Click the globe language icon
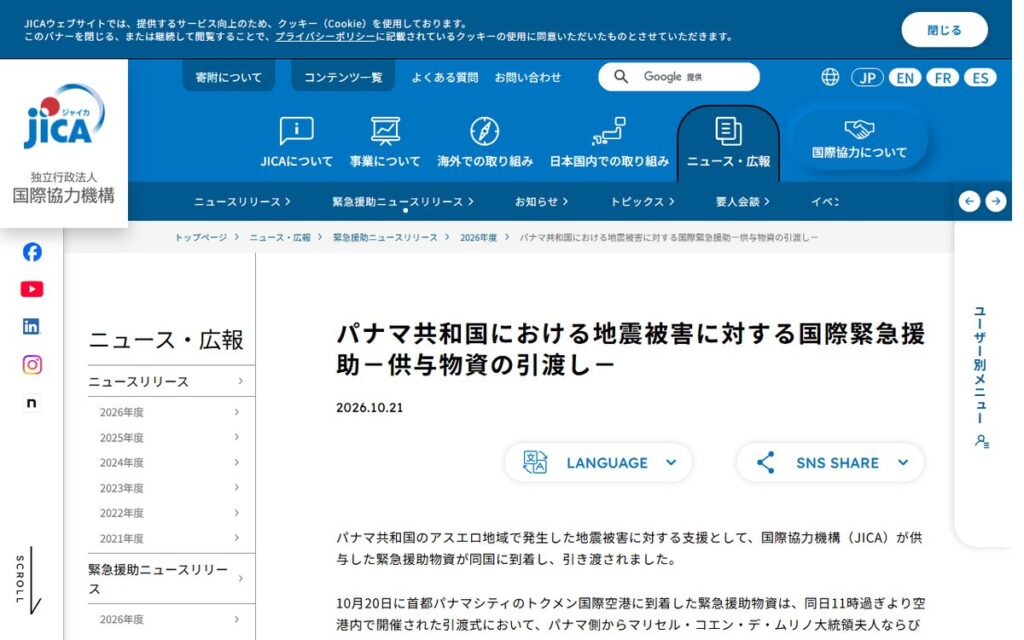The image size is (1024, 640). point(830,77)
